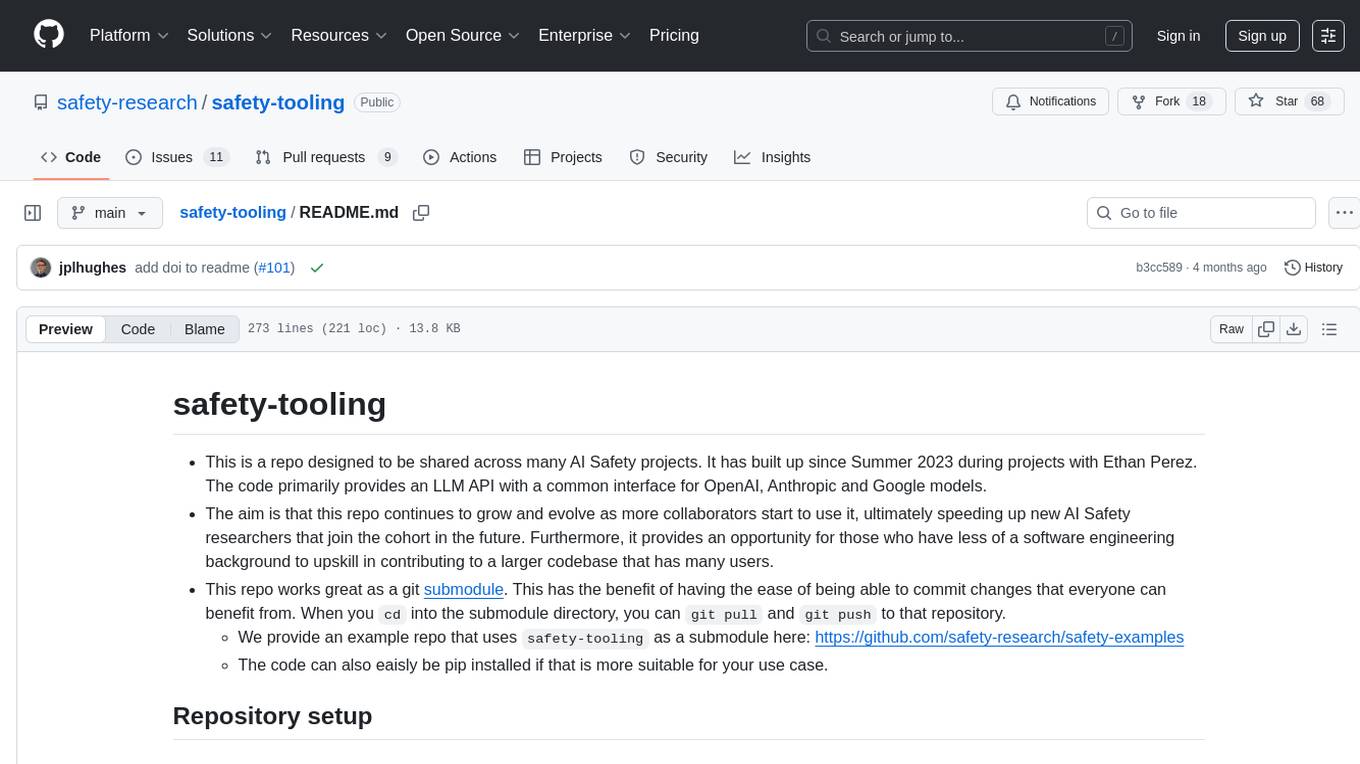Open the safety-research owner link
This screenshot has width=1360, height=764.
[127, 102]
